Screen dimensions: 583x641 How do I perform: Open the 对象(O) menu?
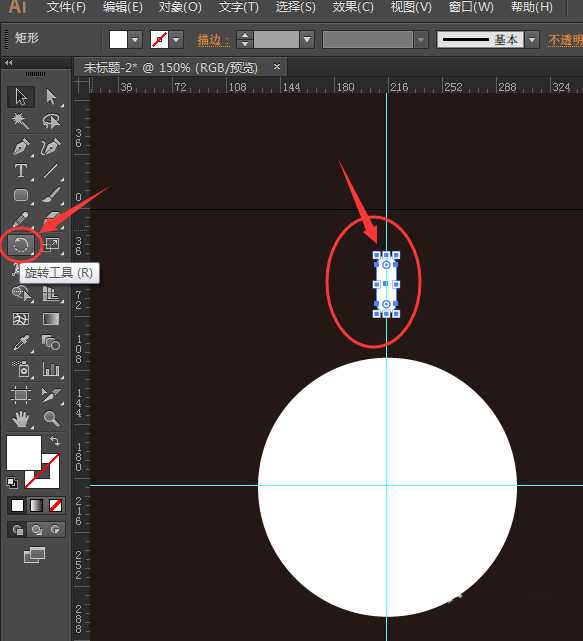tap(180, 7)
